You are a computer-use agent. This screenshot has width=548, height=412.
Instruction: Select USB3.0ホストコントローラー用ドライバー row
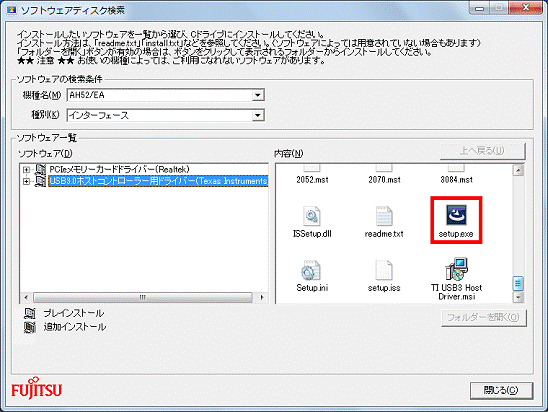coord(158,181)
